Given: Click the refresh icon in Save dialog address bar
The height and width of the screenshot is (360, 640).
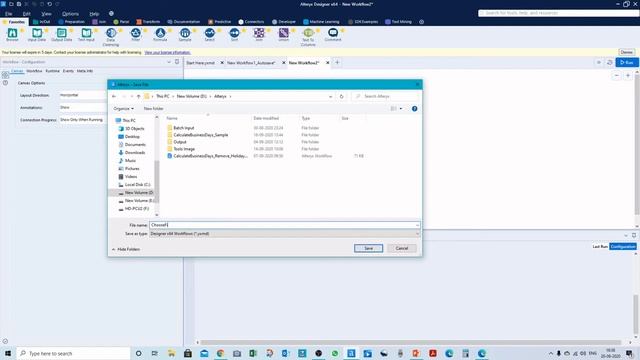Looking at the screenshot, I should coord(342,96).
